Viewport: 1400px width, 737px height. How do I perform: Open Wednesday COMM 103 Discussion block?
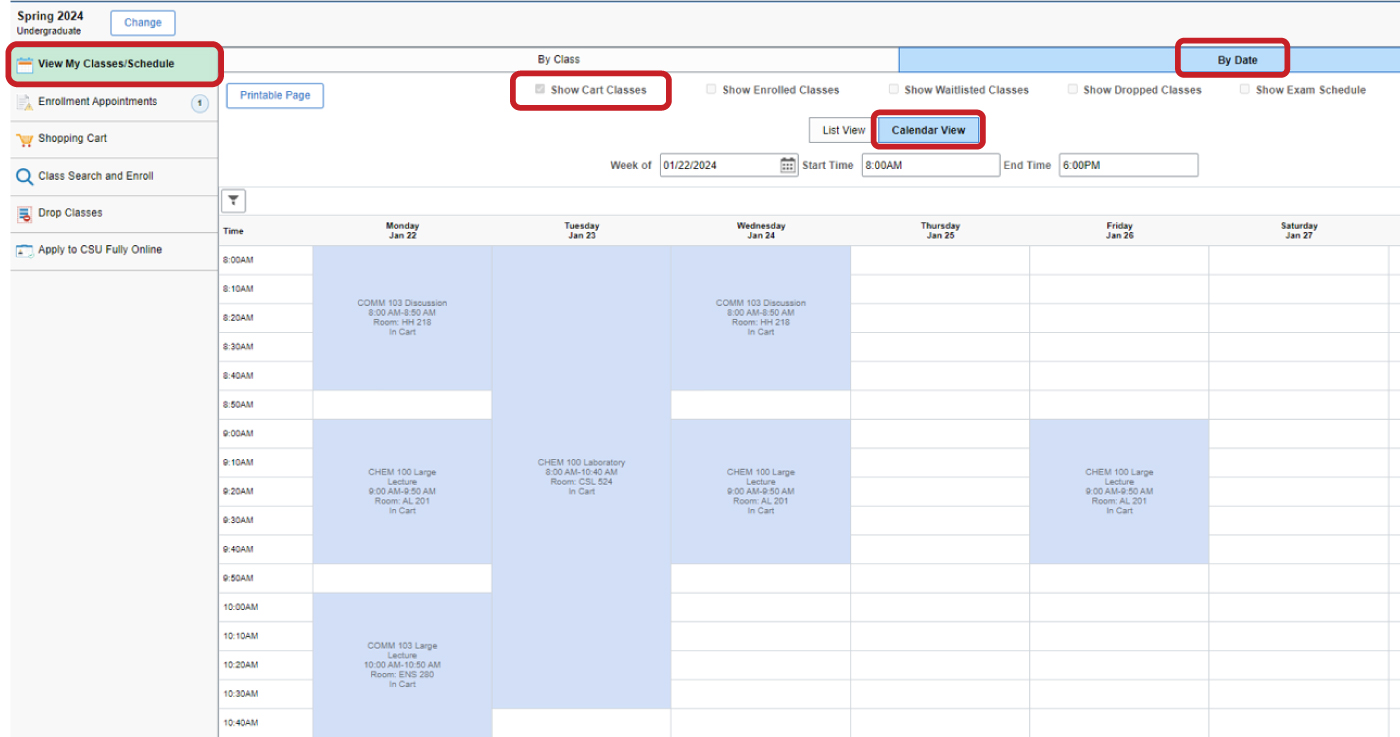tap(760, 318)
